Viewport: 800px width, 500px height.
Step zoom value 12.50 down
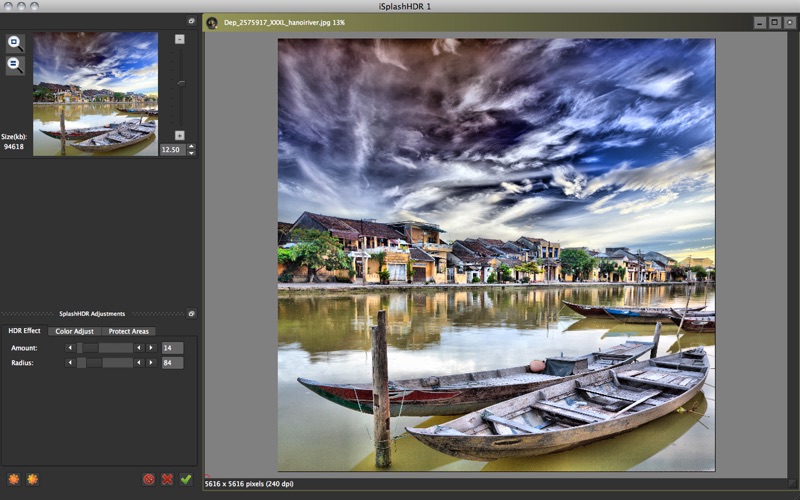point(192,153)
